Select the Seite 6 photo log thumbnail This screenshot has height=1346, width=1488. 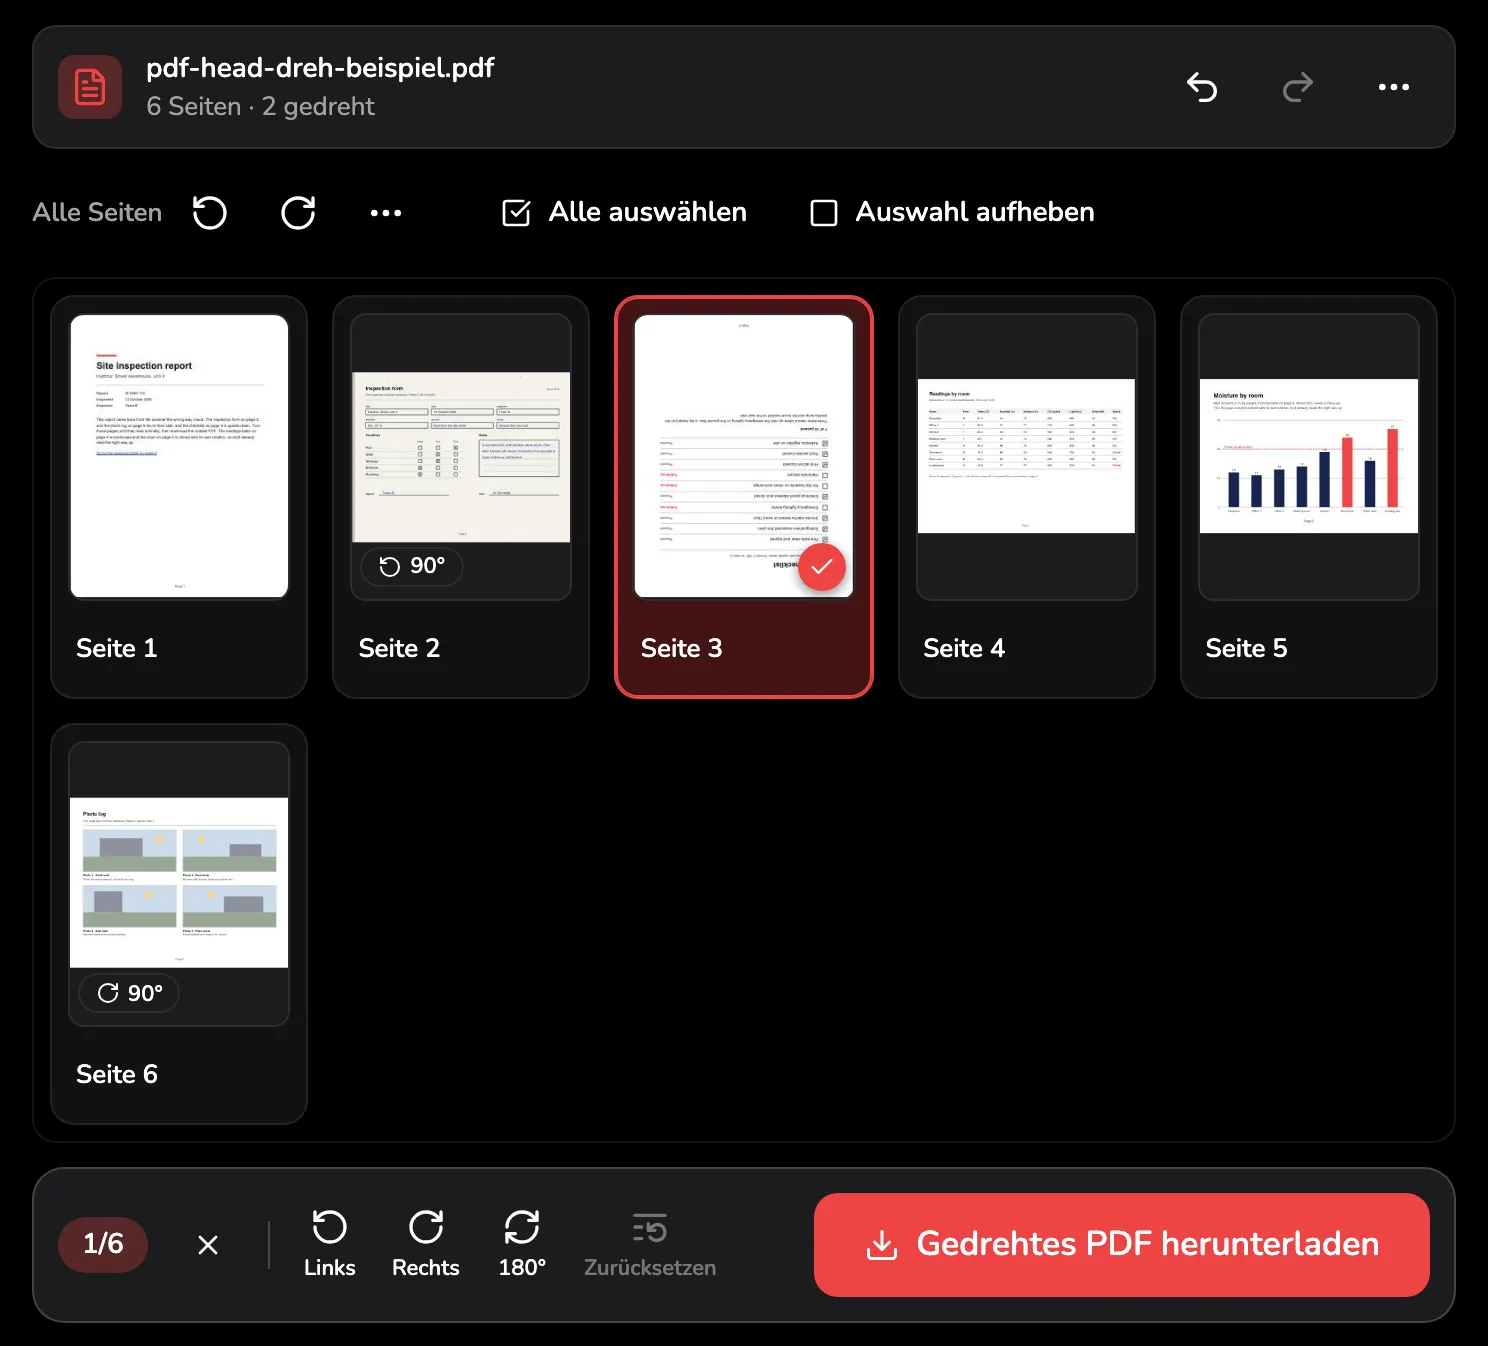pos(179,882)
